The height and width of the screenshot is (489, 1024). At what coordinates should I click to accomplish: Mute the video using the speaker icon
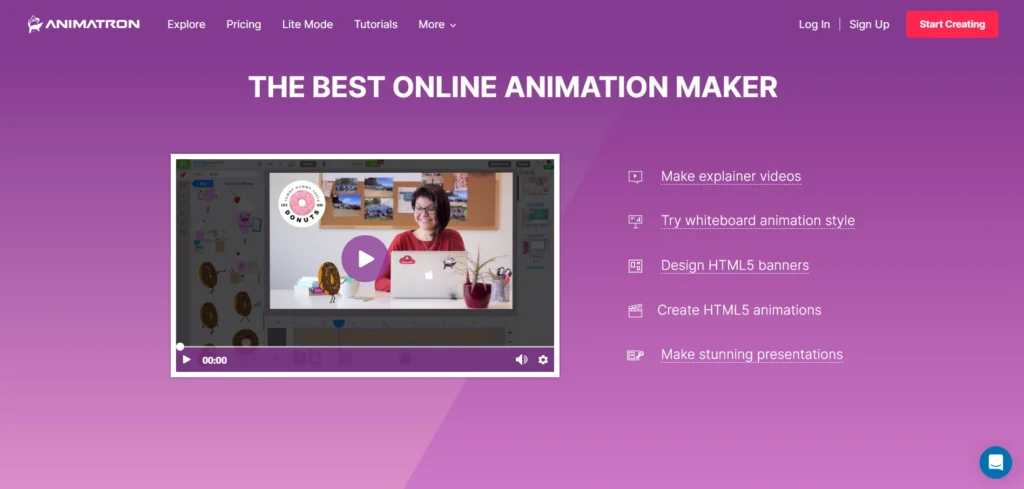(x=521, y=360)
